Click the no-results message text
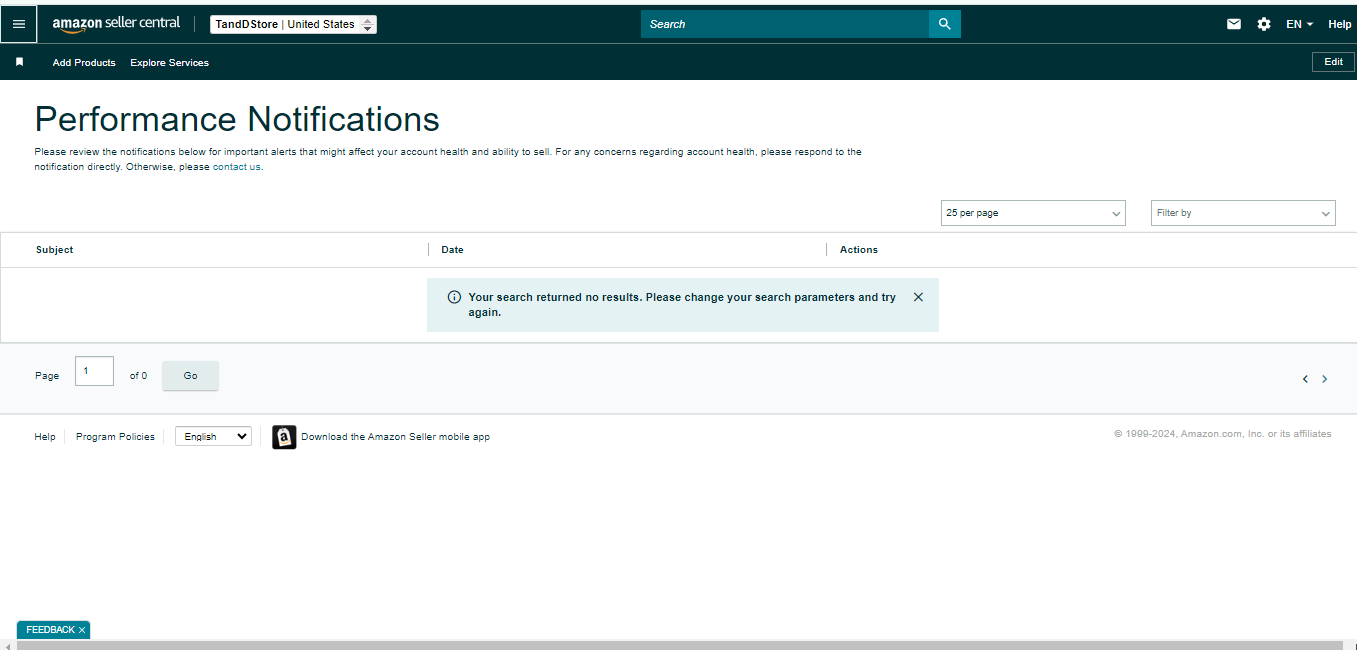Screen dimensions: 1357x650 pyautogui.click(x=682, y=305)
